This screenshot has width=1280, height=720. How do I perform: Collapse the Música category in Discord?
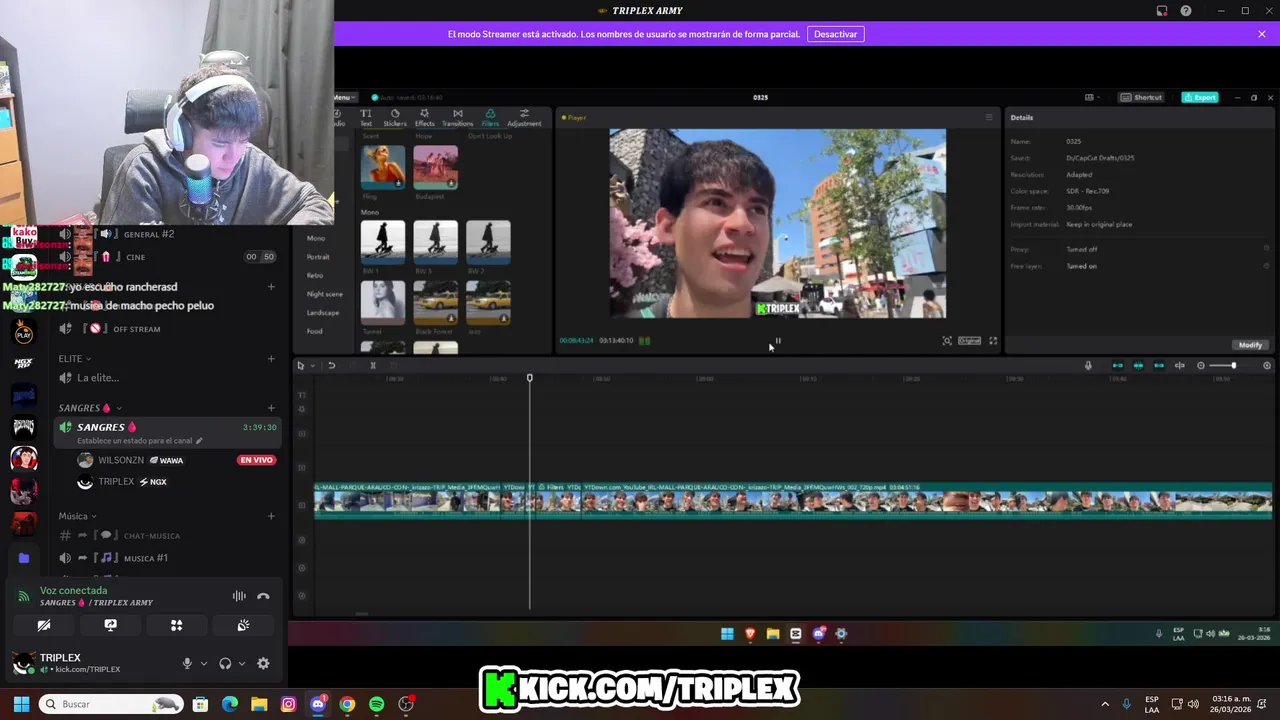[x=77, y=516]
